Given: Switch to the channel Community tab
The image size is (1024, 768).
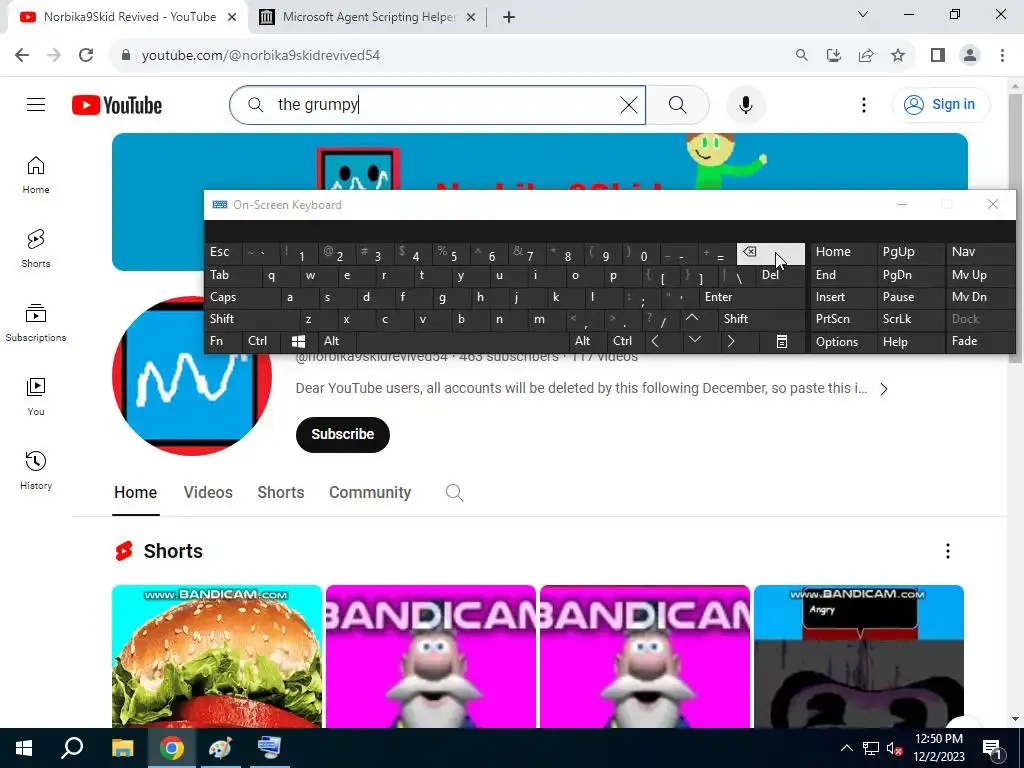Looking at the screenshot, I should (x=370, y=492).
